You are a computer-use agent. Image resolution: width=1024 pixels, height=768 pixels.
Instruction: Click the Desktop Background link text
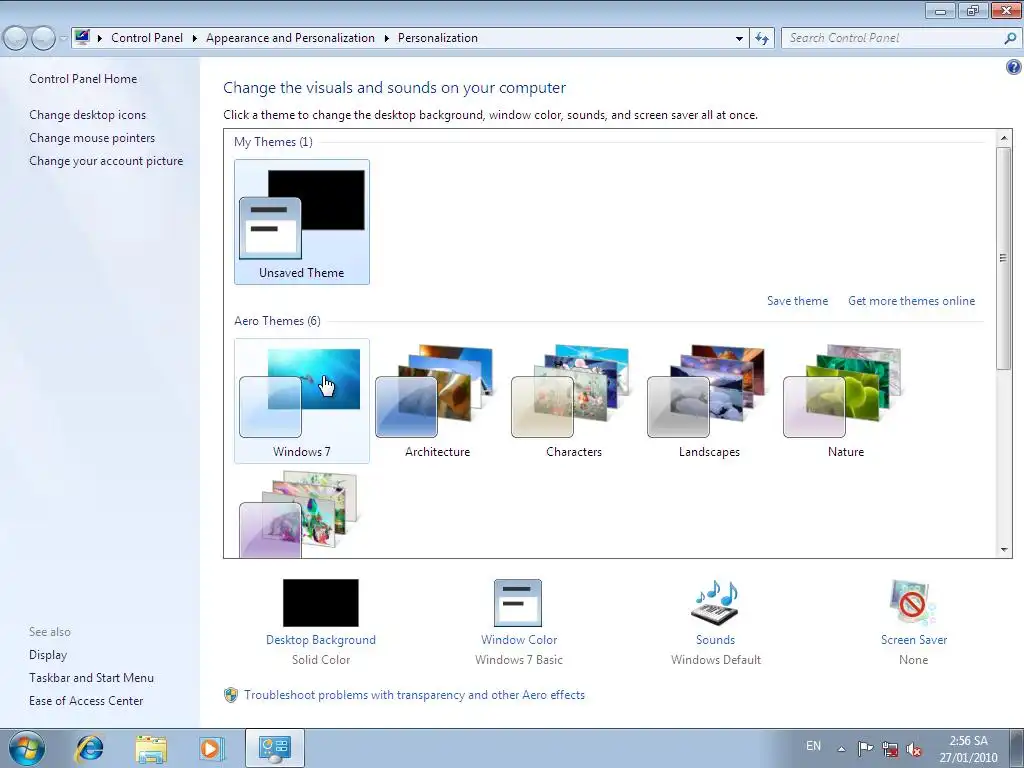(321, 640)
